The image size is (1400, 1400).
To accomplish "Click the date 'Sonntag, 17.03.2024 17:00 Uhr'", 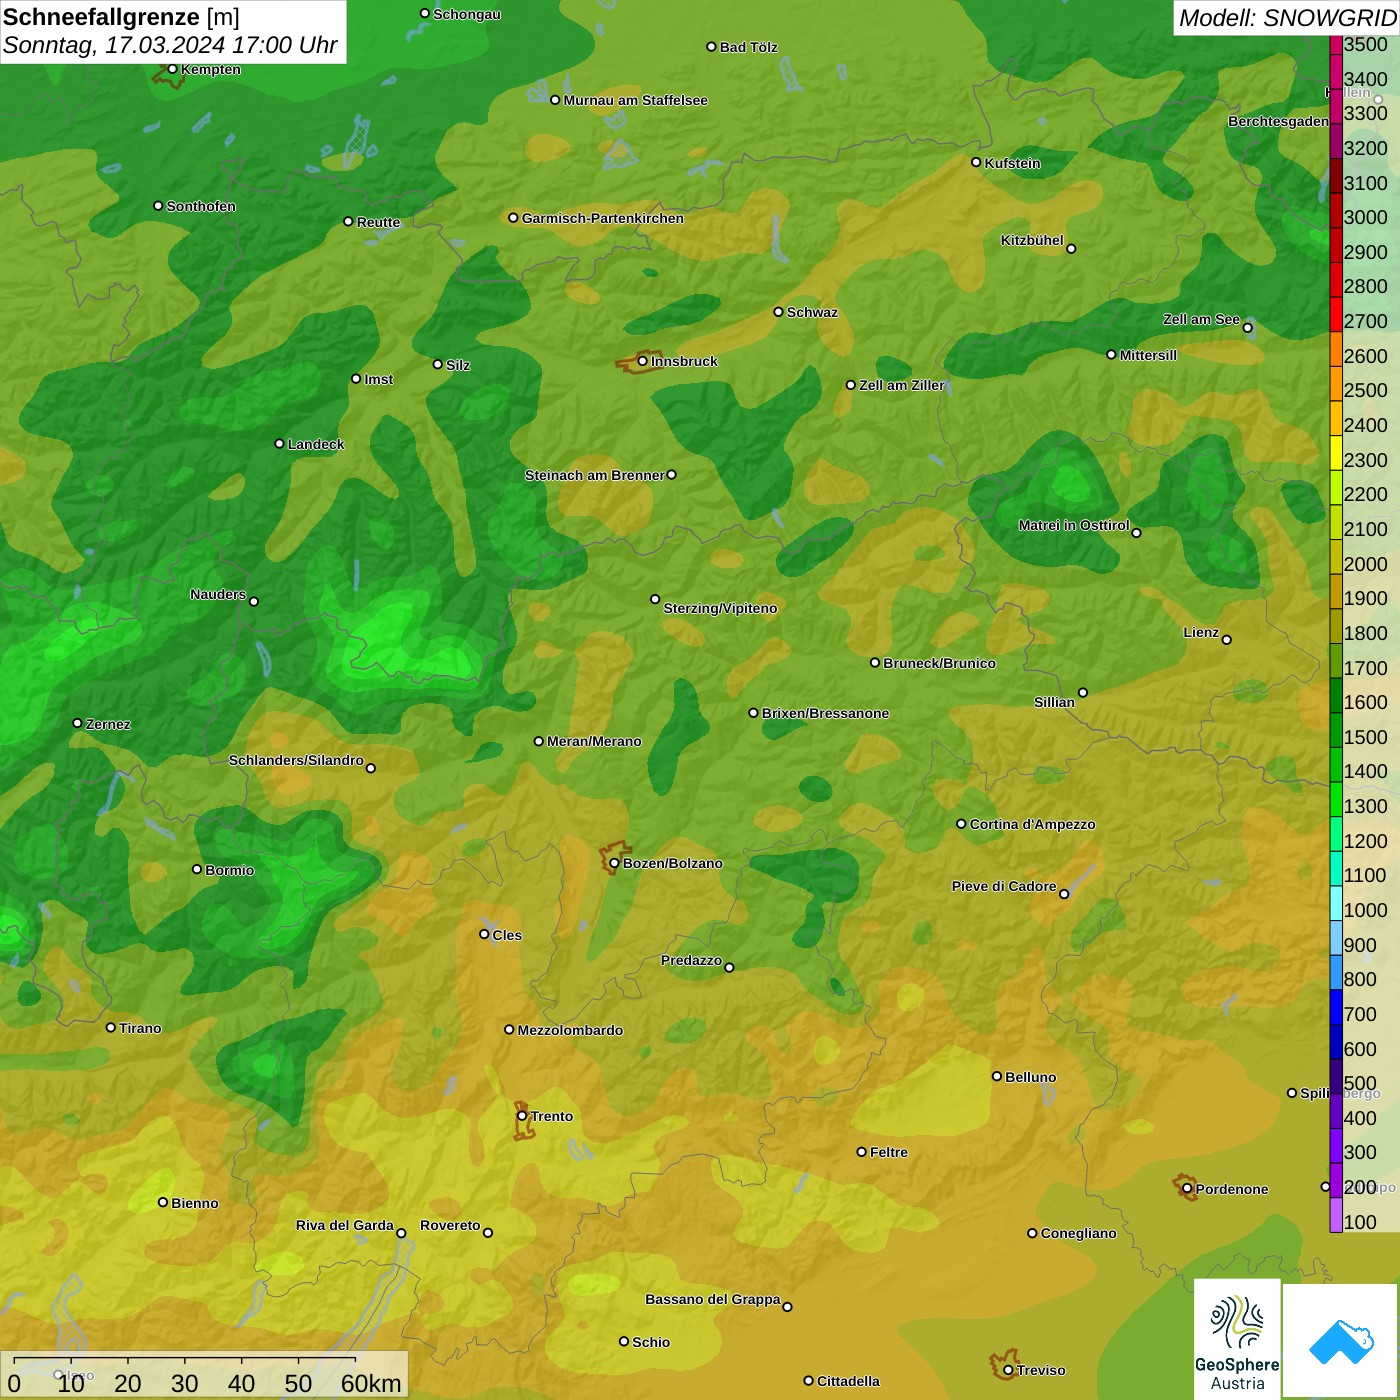I will [170, 46].
